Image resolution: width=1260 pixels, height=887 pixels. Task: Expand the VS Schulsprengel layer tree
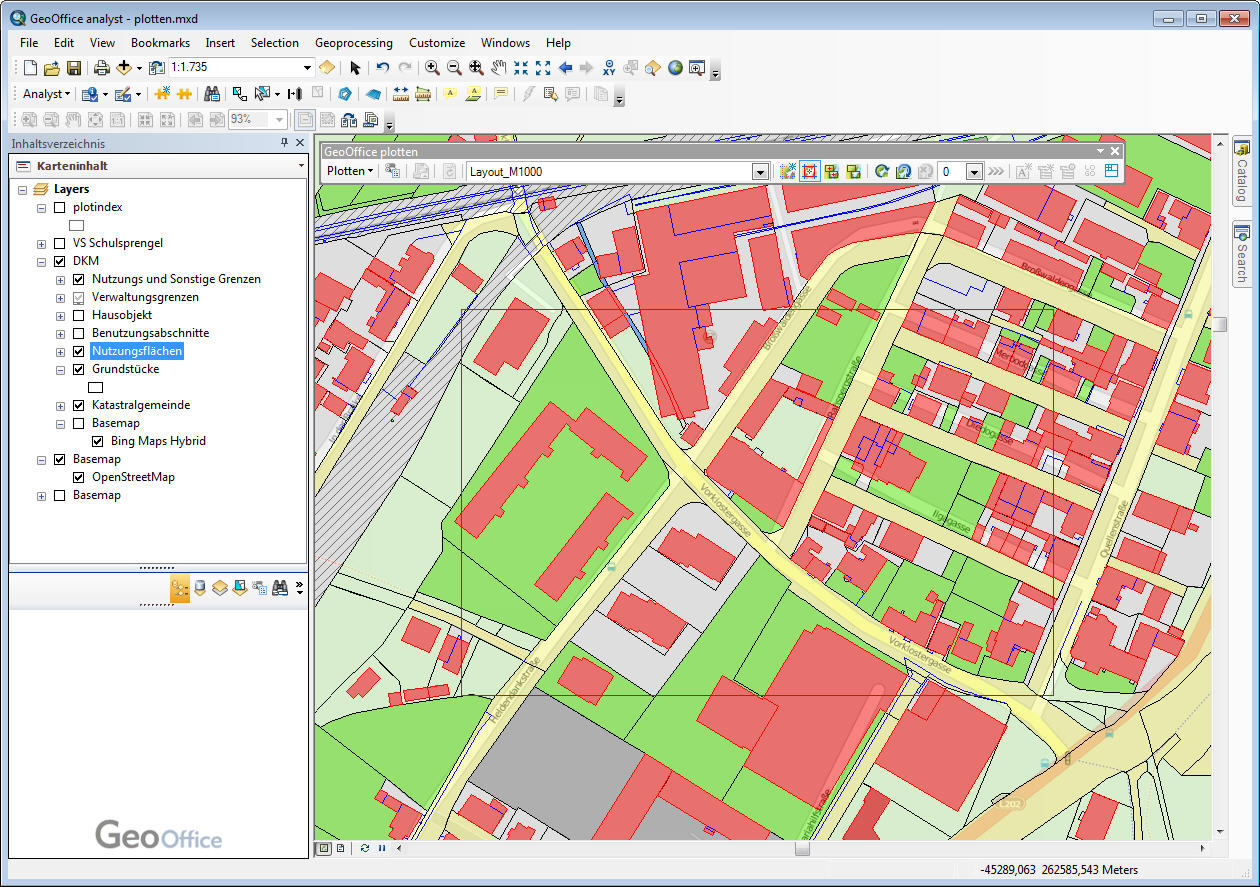click(x=41, y=243)
